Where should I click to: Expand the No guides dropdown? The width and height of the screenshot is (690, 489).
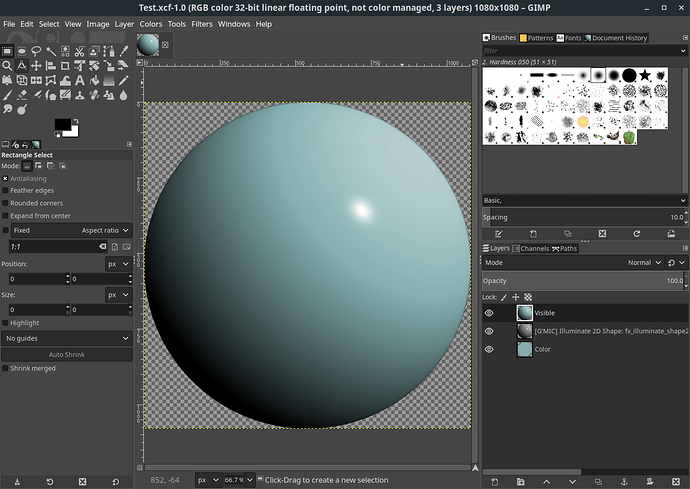[x=66, y=338]
